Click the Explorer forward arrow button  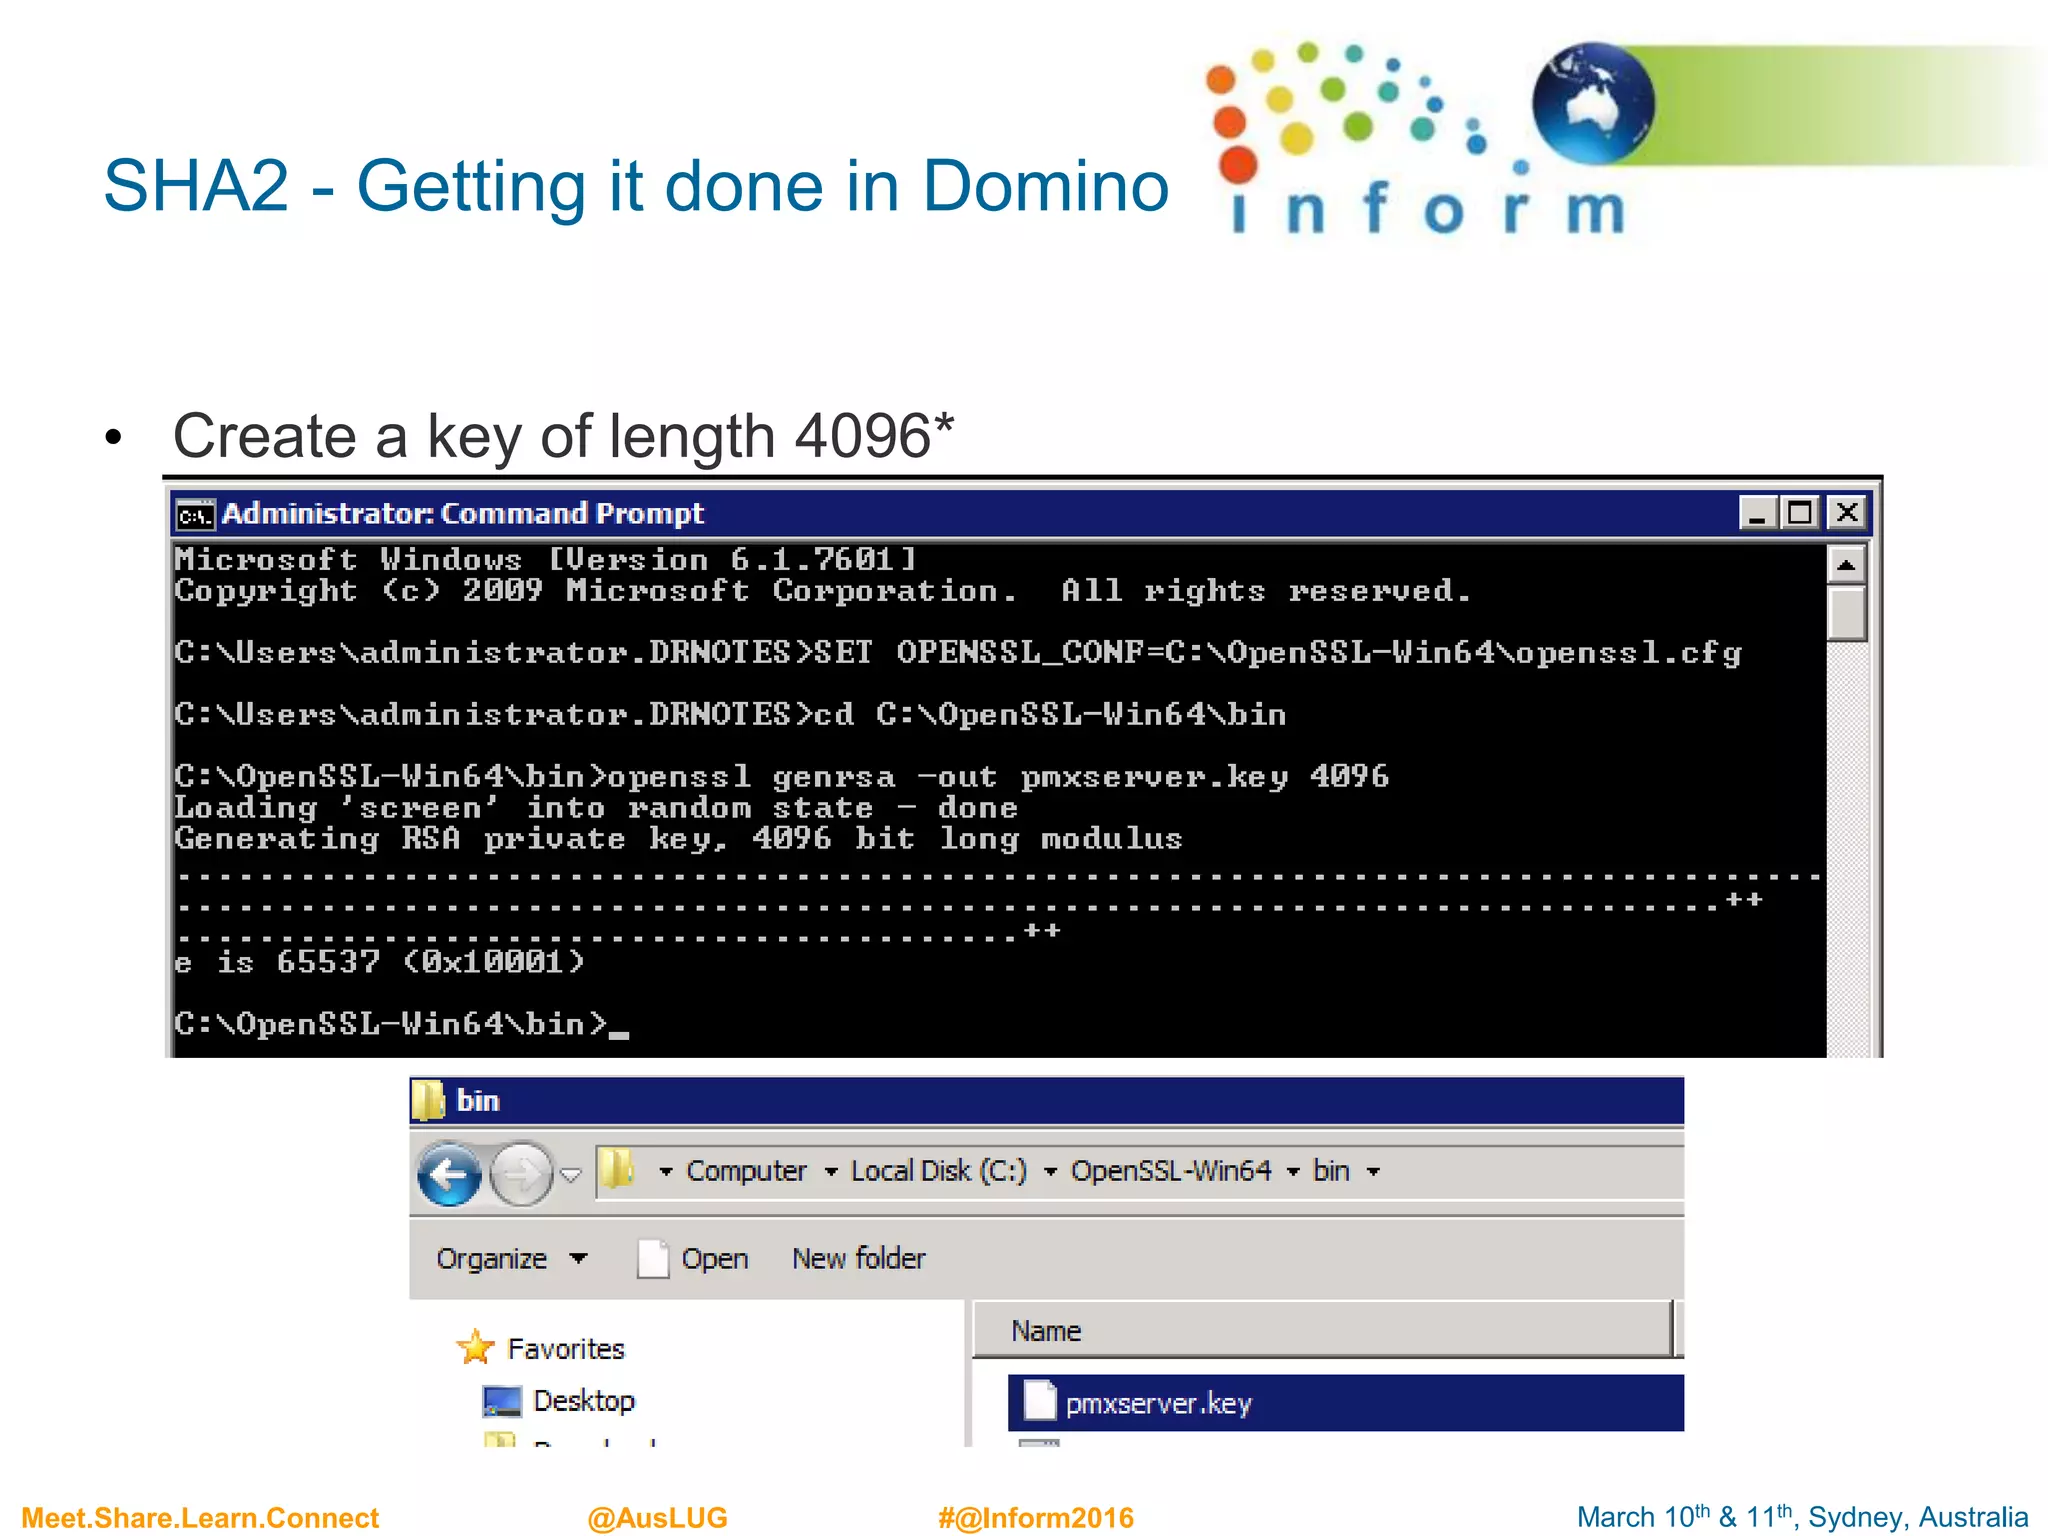click(x=521, y=1174)
